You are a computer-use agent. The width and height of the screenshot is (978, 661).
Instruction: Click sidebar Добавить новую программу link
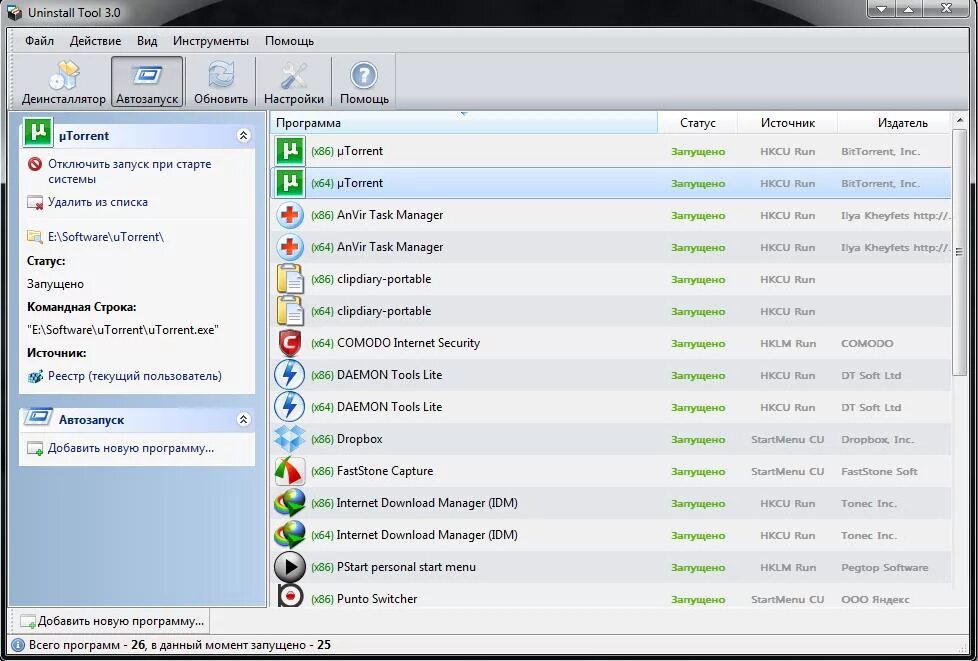click(131, 448)
